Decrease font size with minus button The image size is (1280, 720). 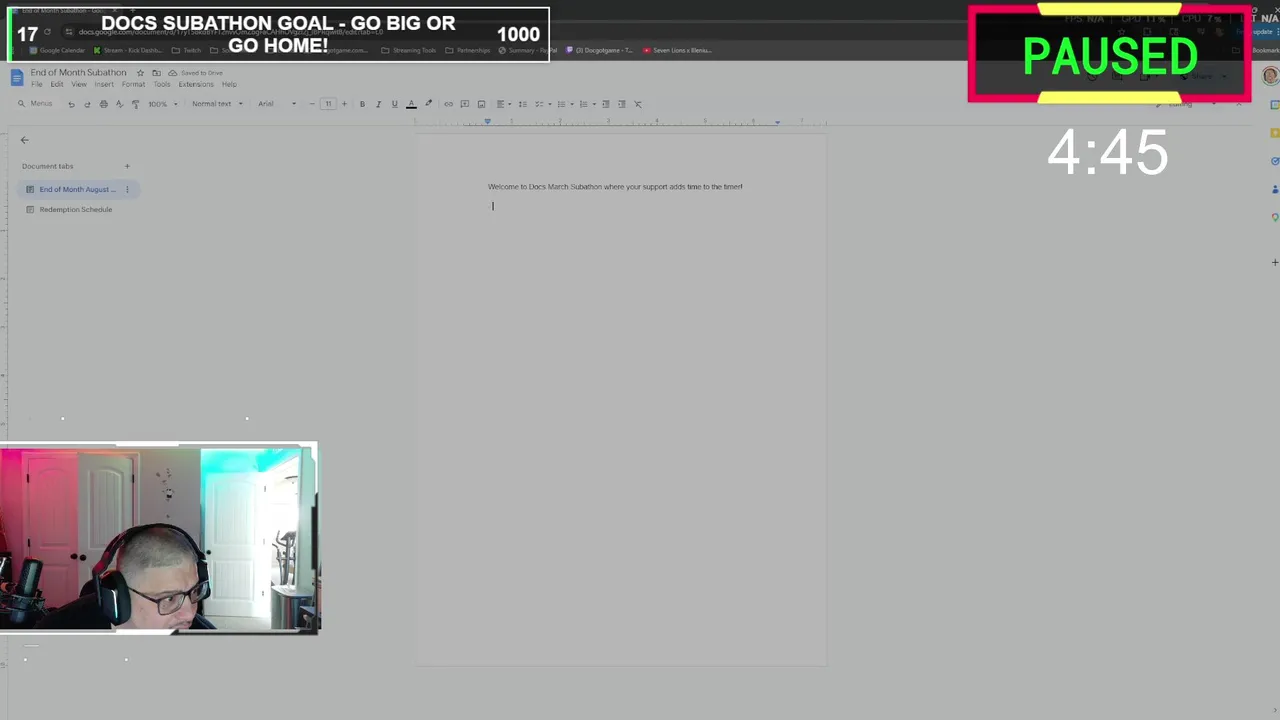(312, 104)
